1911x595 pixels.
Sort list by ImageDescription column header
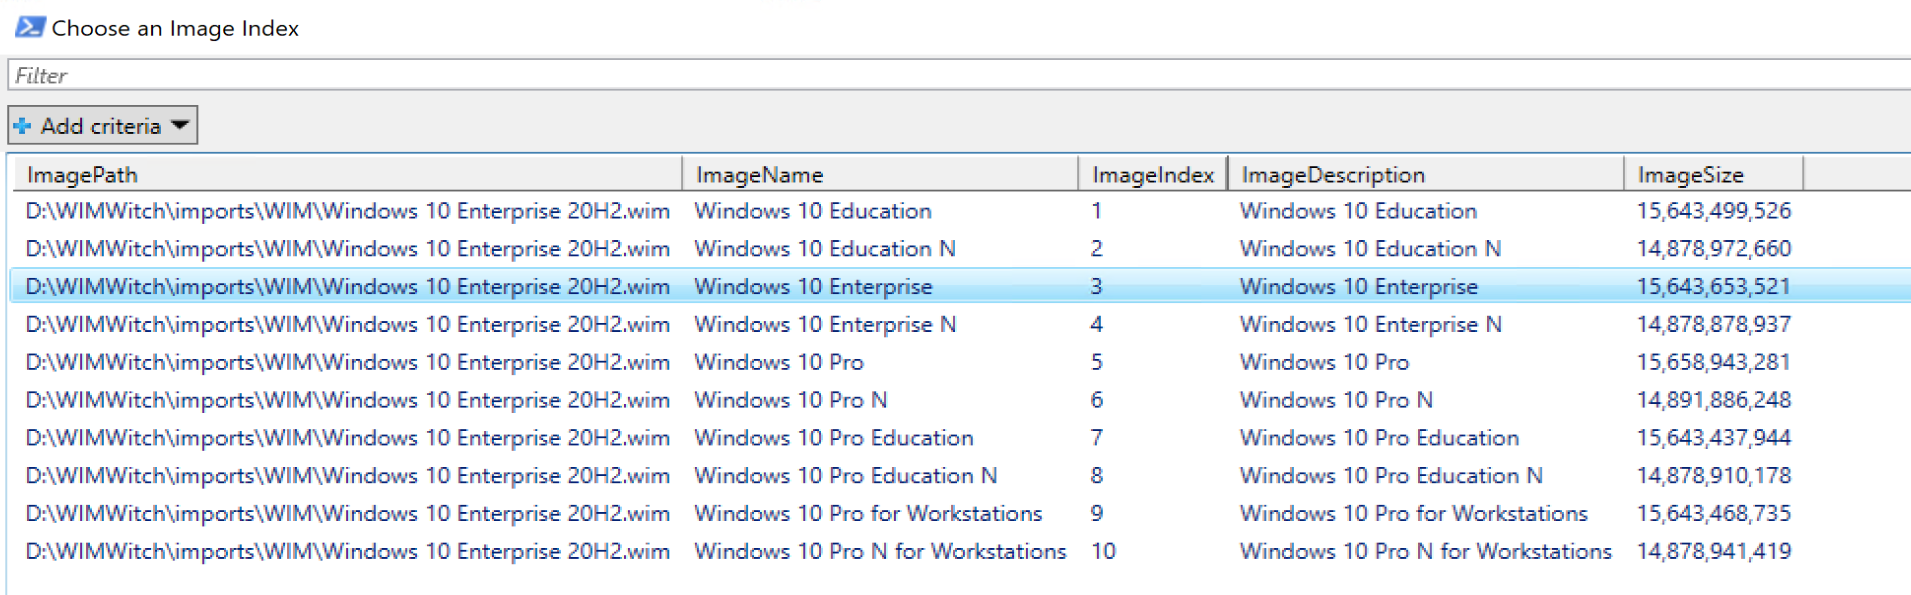(1332, 175)
